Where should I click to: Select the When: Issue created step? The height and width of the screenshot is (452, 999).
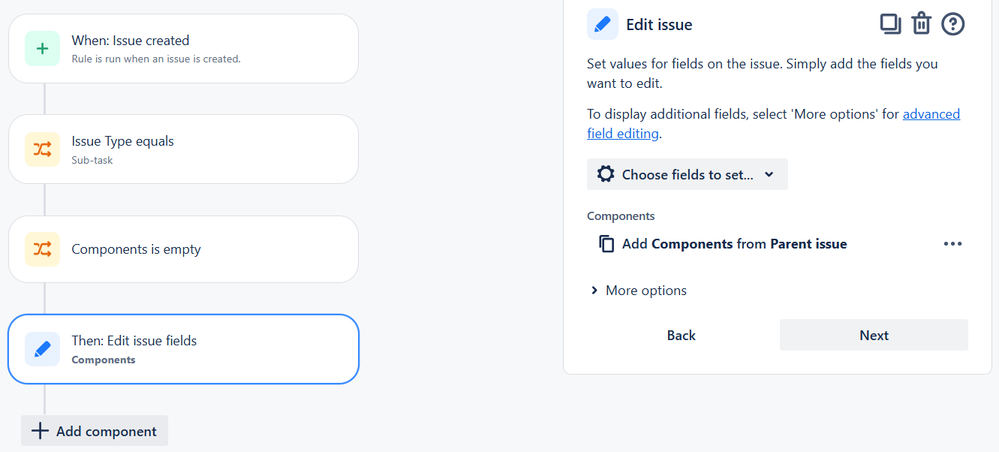click(x=183, y=48)
